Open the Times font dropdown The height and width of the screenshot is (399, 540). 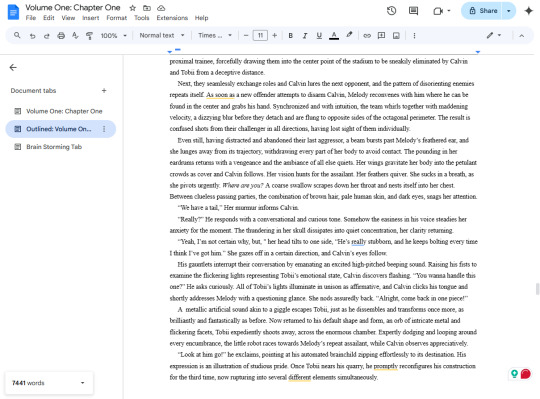(215, 35)
